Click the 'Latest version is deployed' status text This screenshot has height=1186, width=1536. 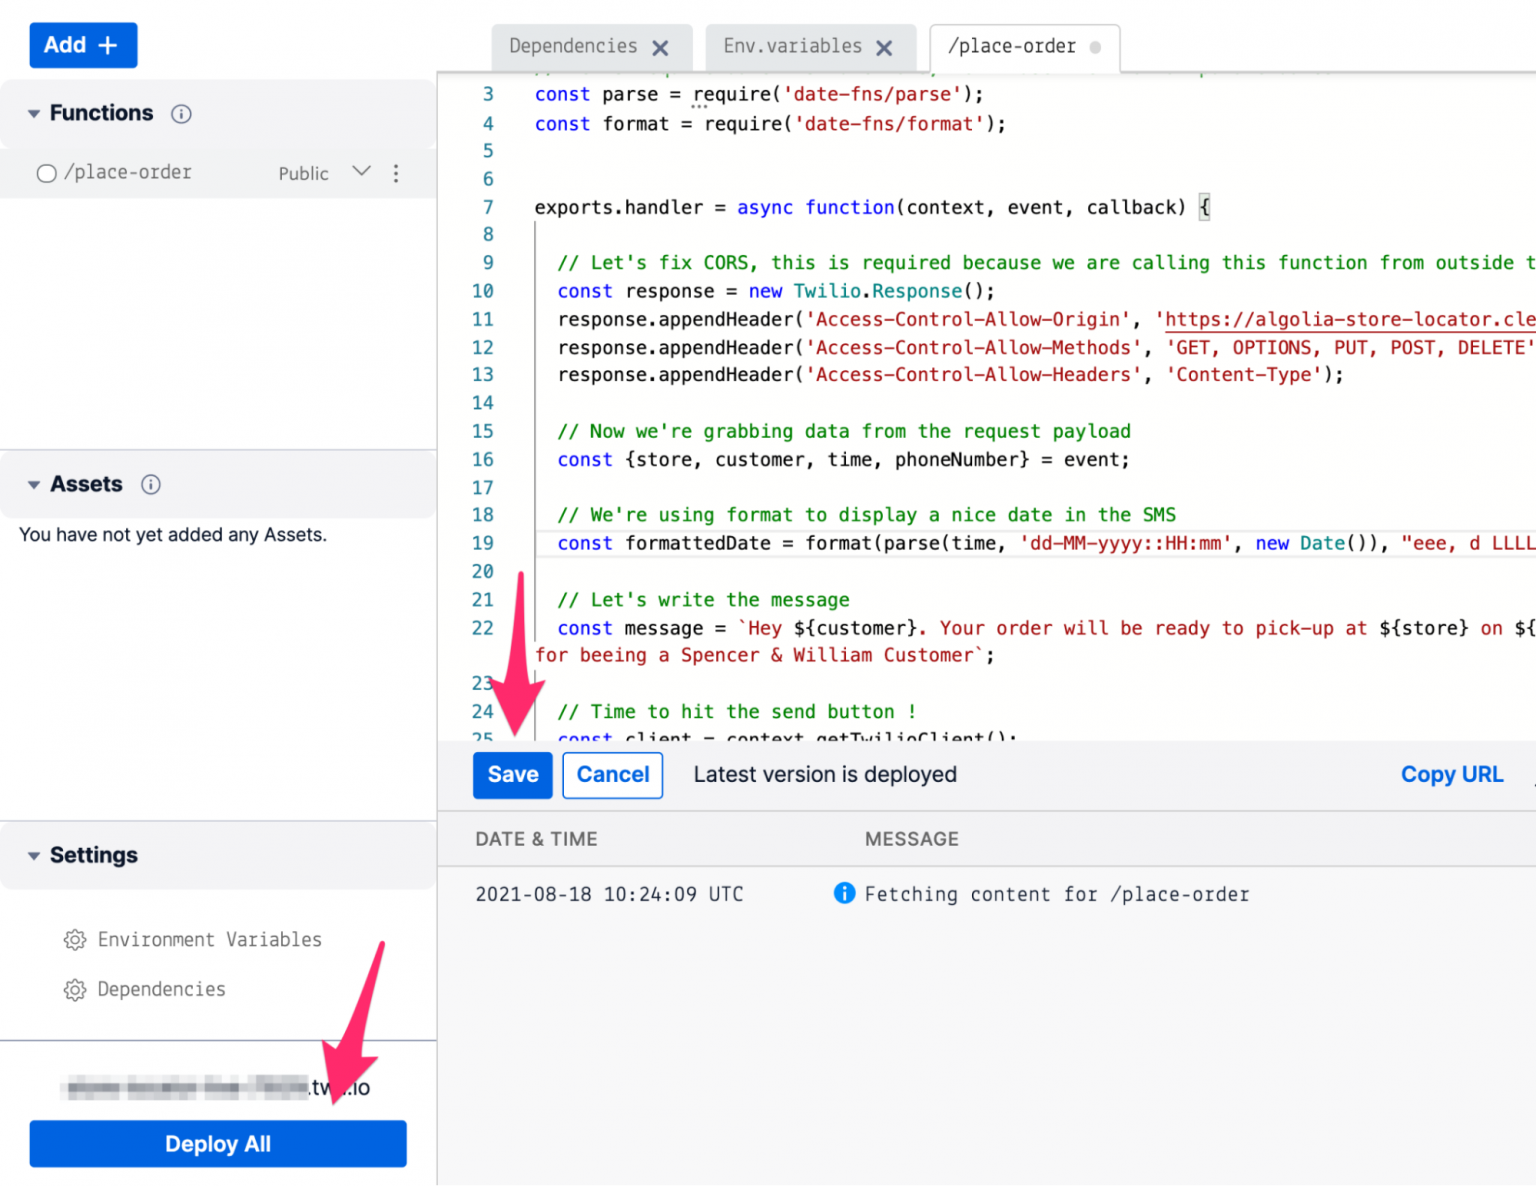pos(825,775)
